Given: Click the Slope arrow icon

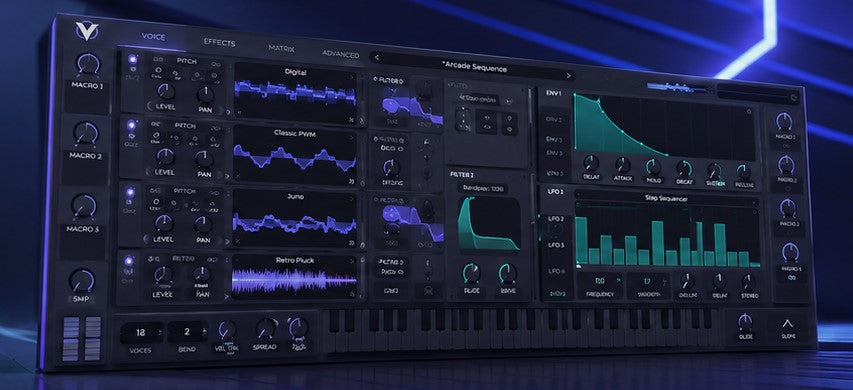Looking at the screenshot, I should [788, 324].
